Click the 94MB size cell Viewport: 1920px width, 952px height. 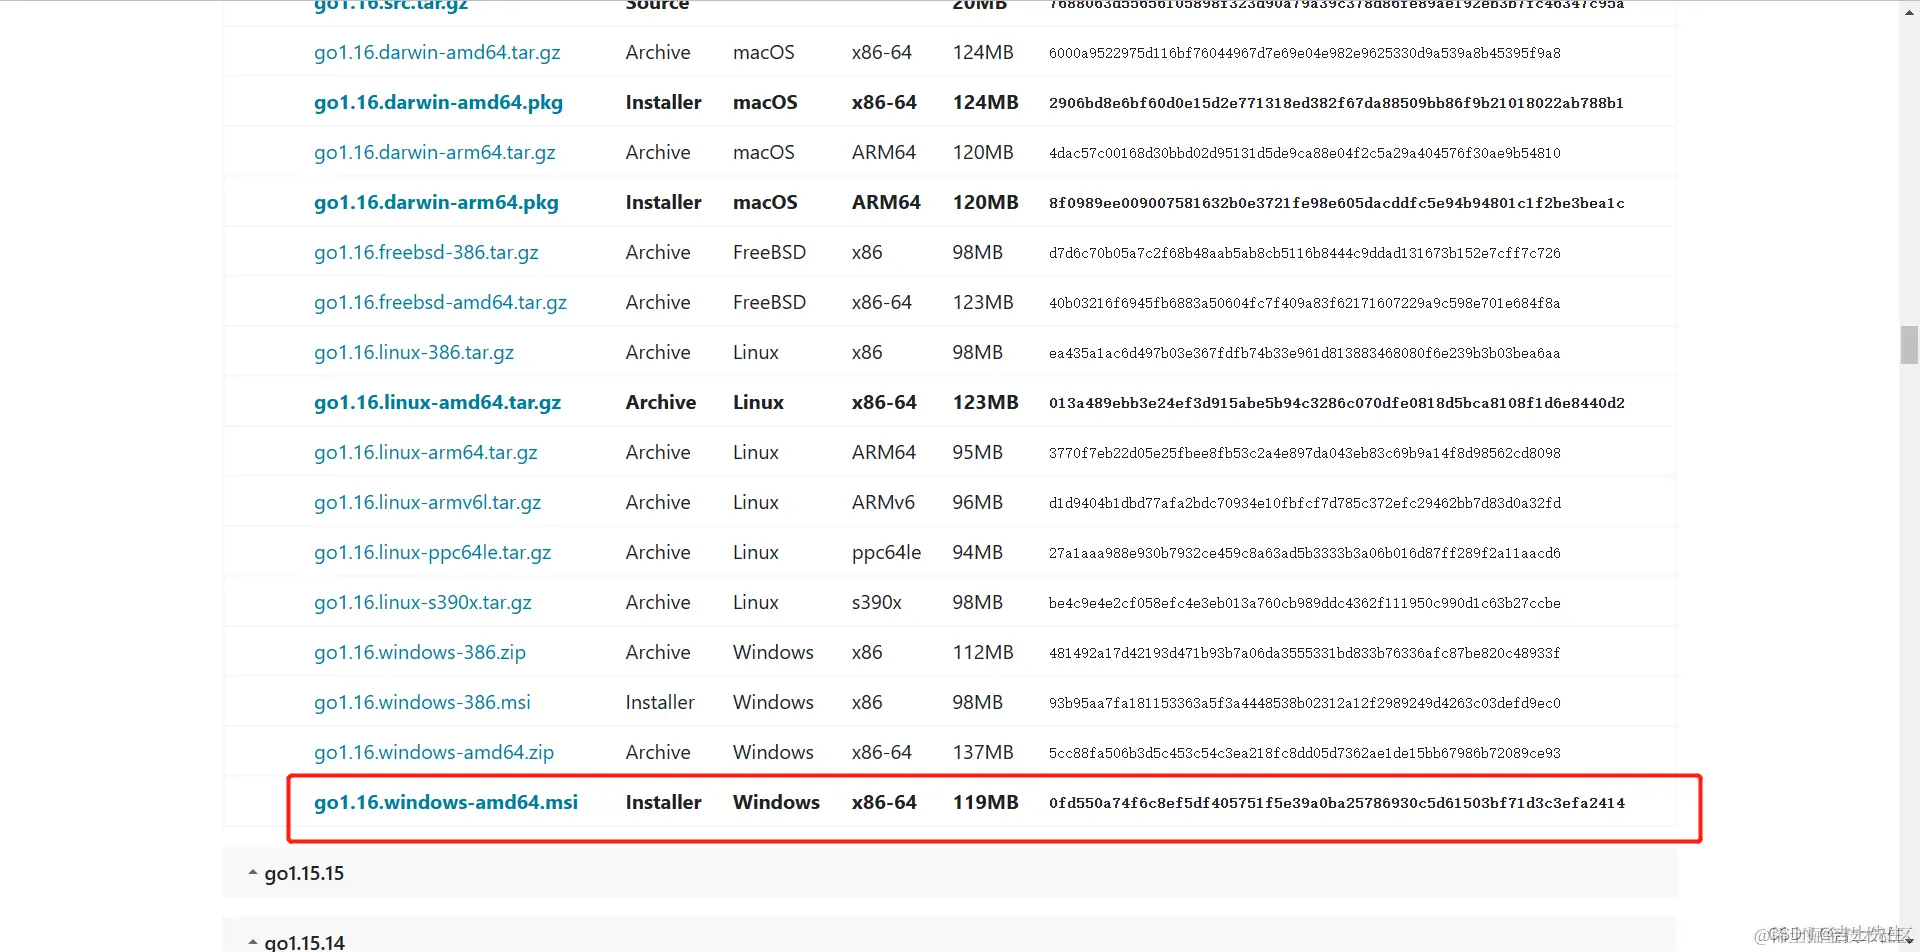click(977, 553)
